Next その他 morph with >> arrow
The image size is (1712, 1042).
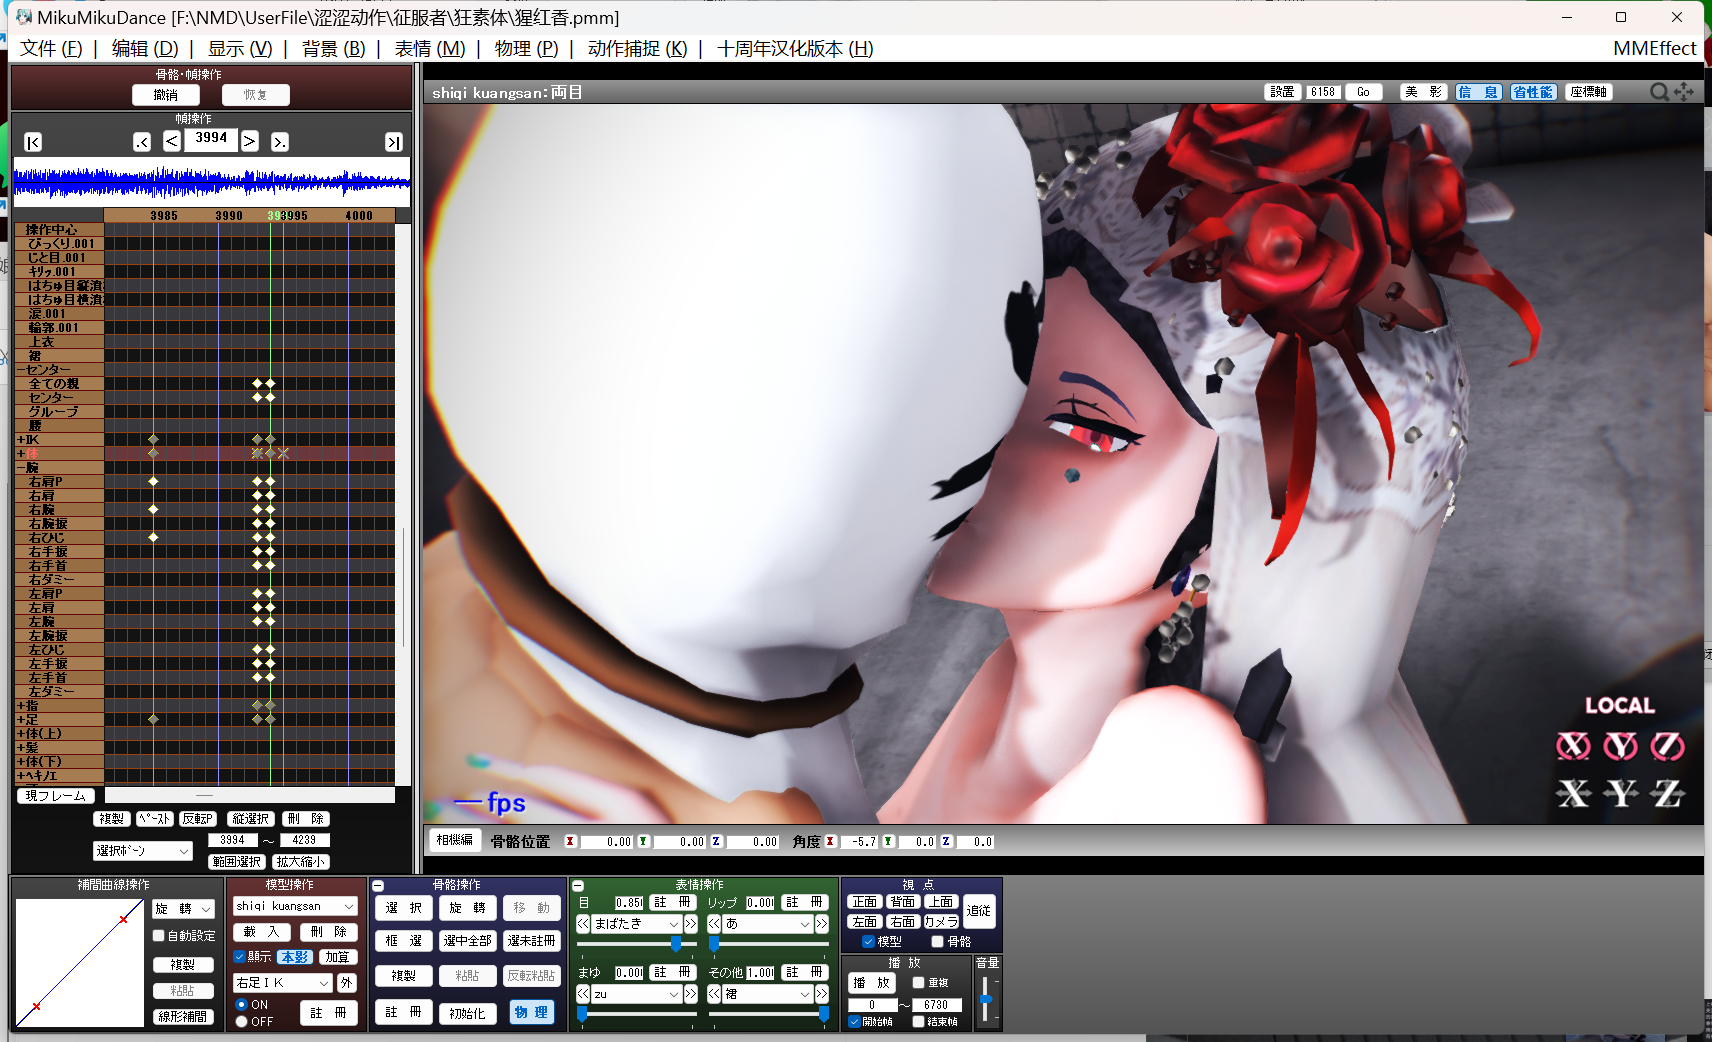822,994
